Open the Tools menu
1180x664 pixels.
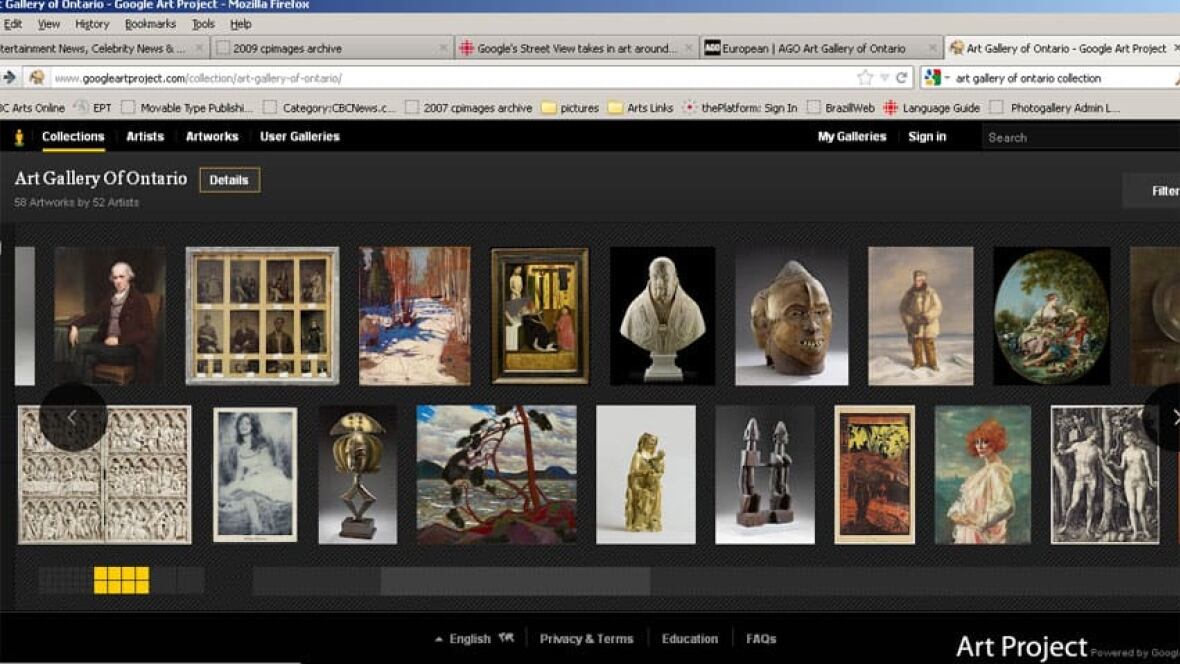point(203,24)
